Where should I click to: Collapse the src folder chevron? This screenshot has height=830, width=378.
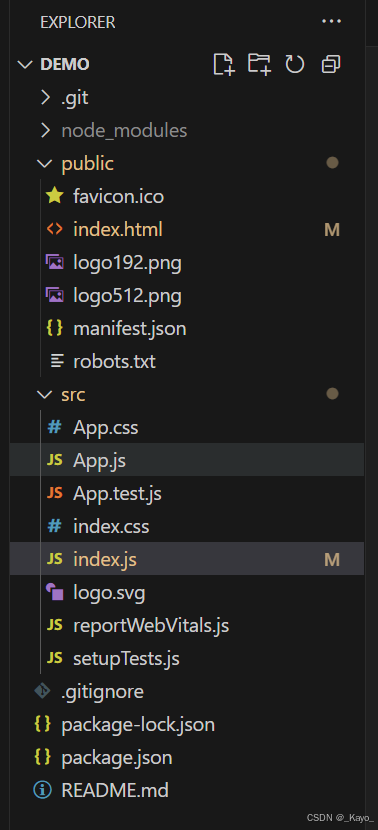pyautogui.click(x=45, y=395)
